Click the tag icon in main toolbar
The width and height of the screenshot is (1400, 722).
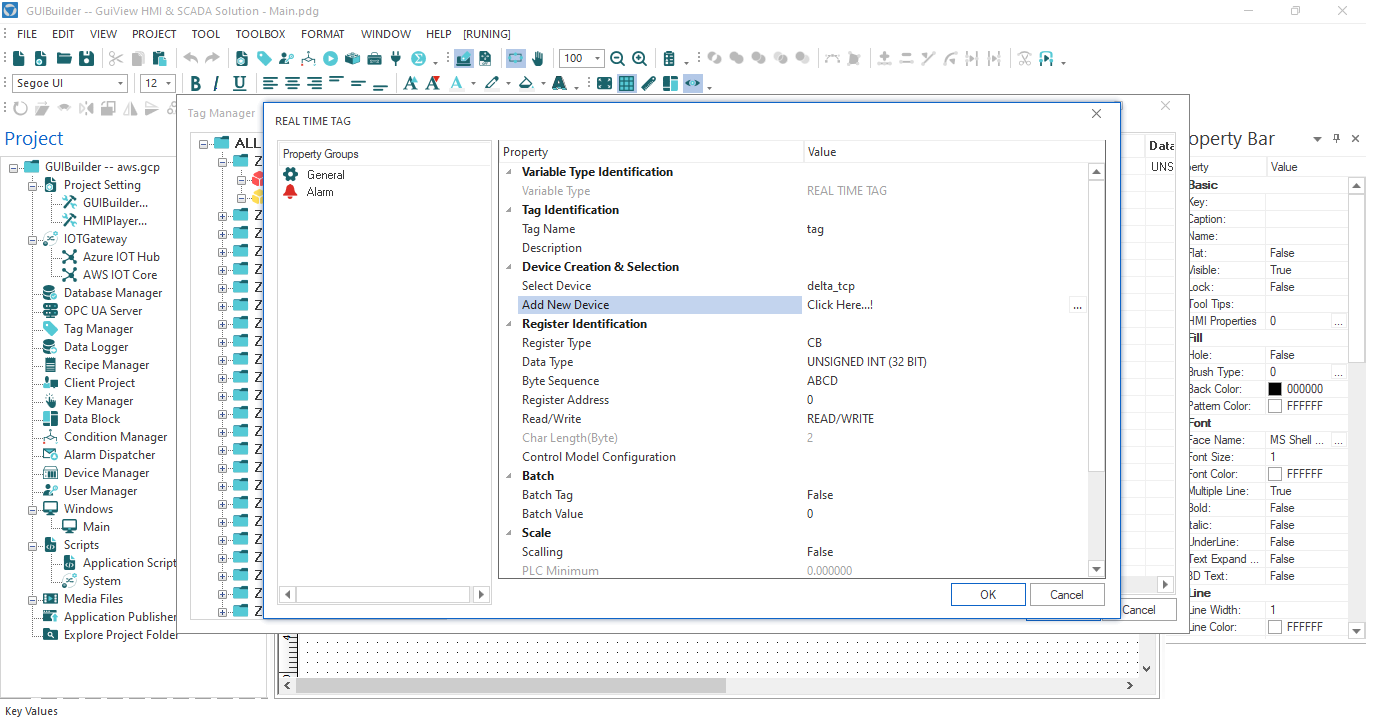click(x=264, y=58)
